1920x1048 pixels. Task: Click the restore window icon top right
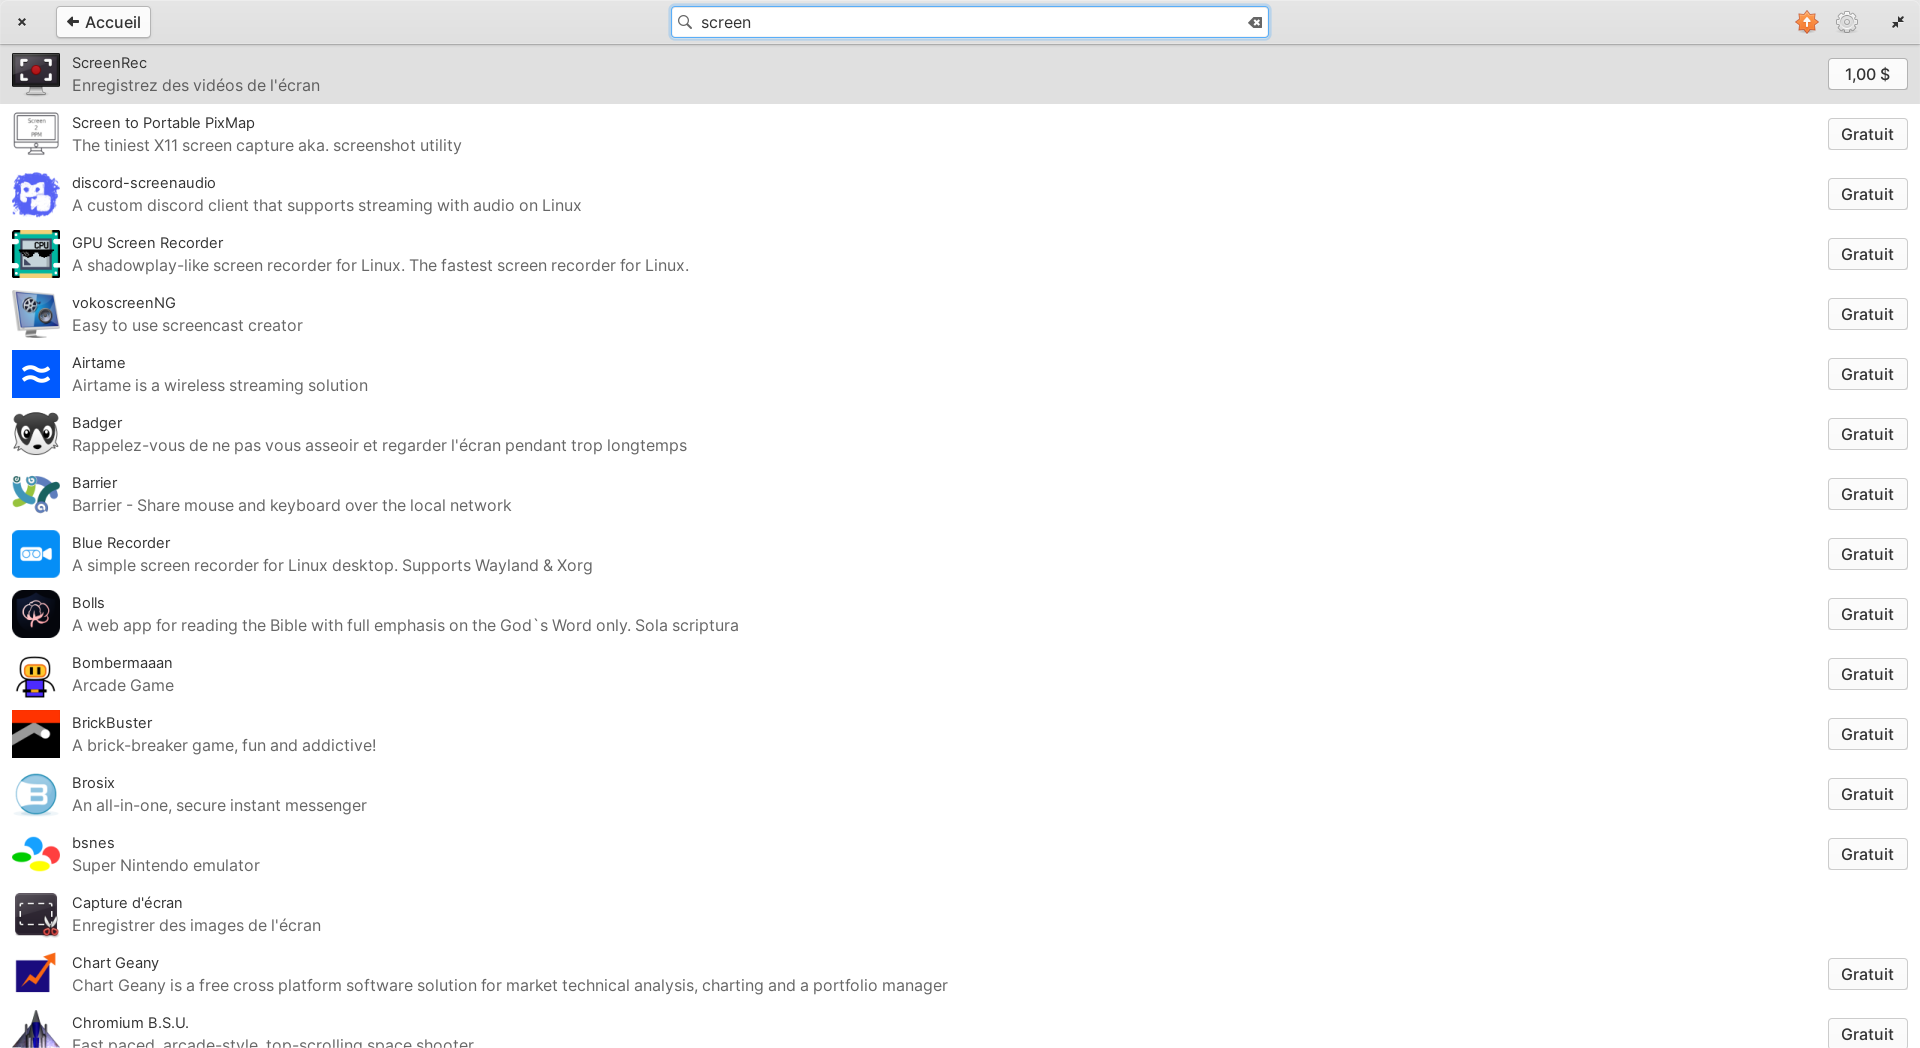click(1897, 21)
